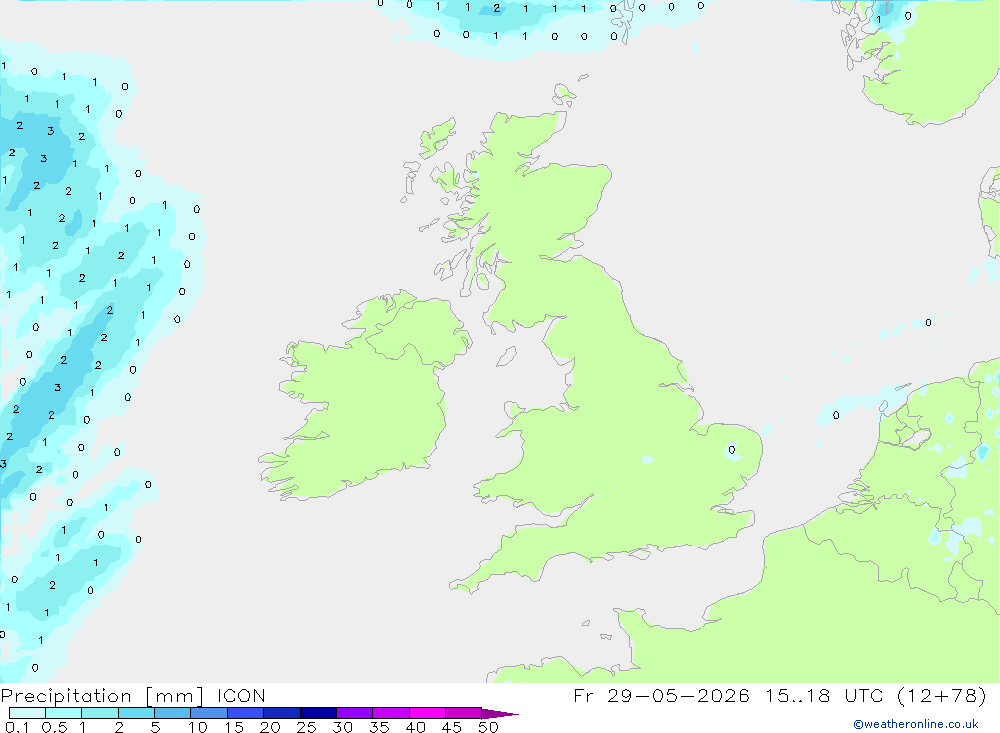Click the legend swatch between 20 and 25
The height and width of the screenshot is (733, 1000).
click(281, 713)
